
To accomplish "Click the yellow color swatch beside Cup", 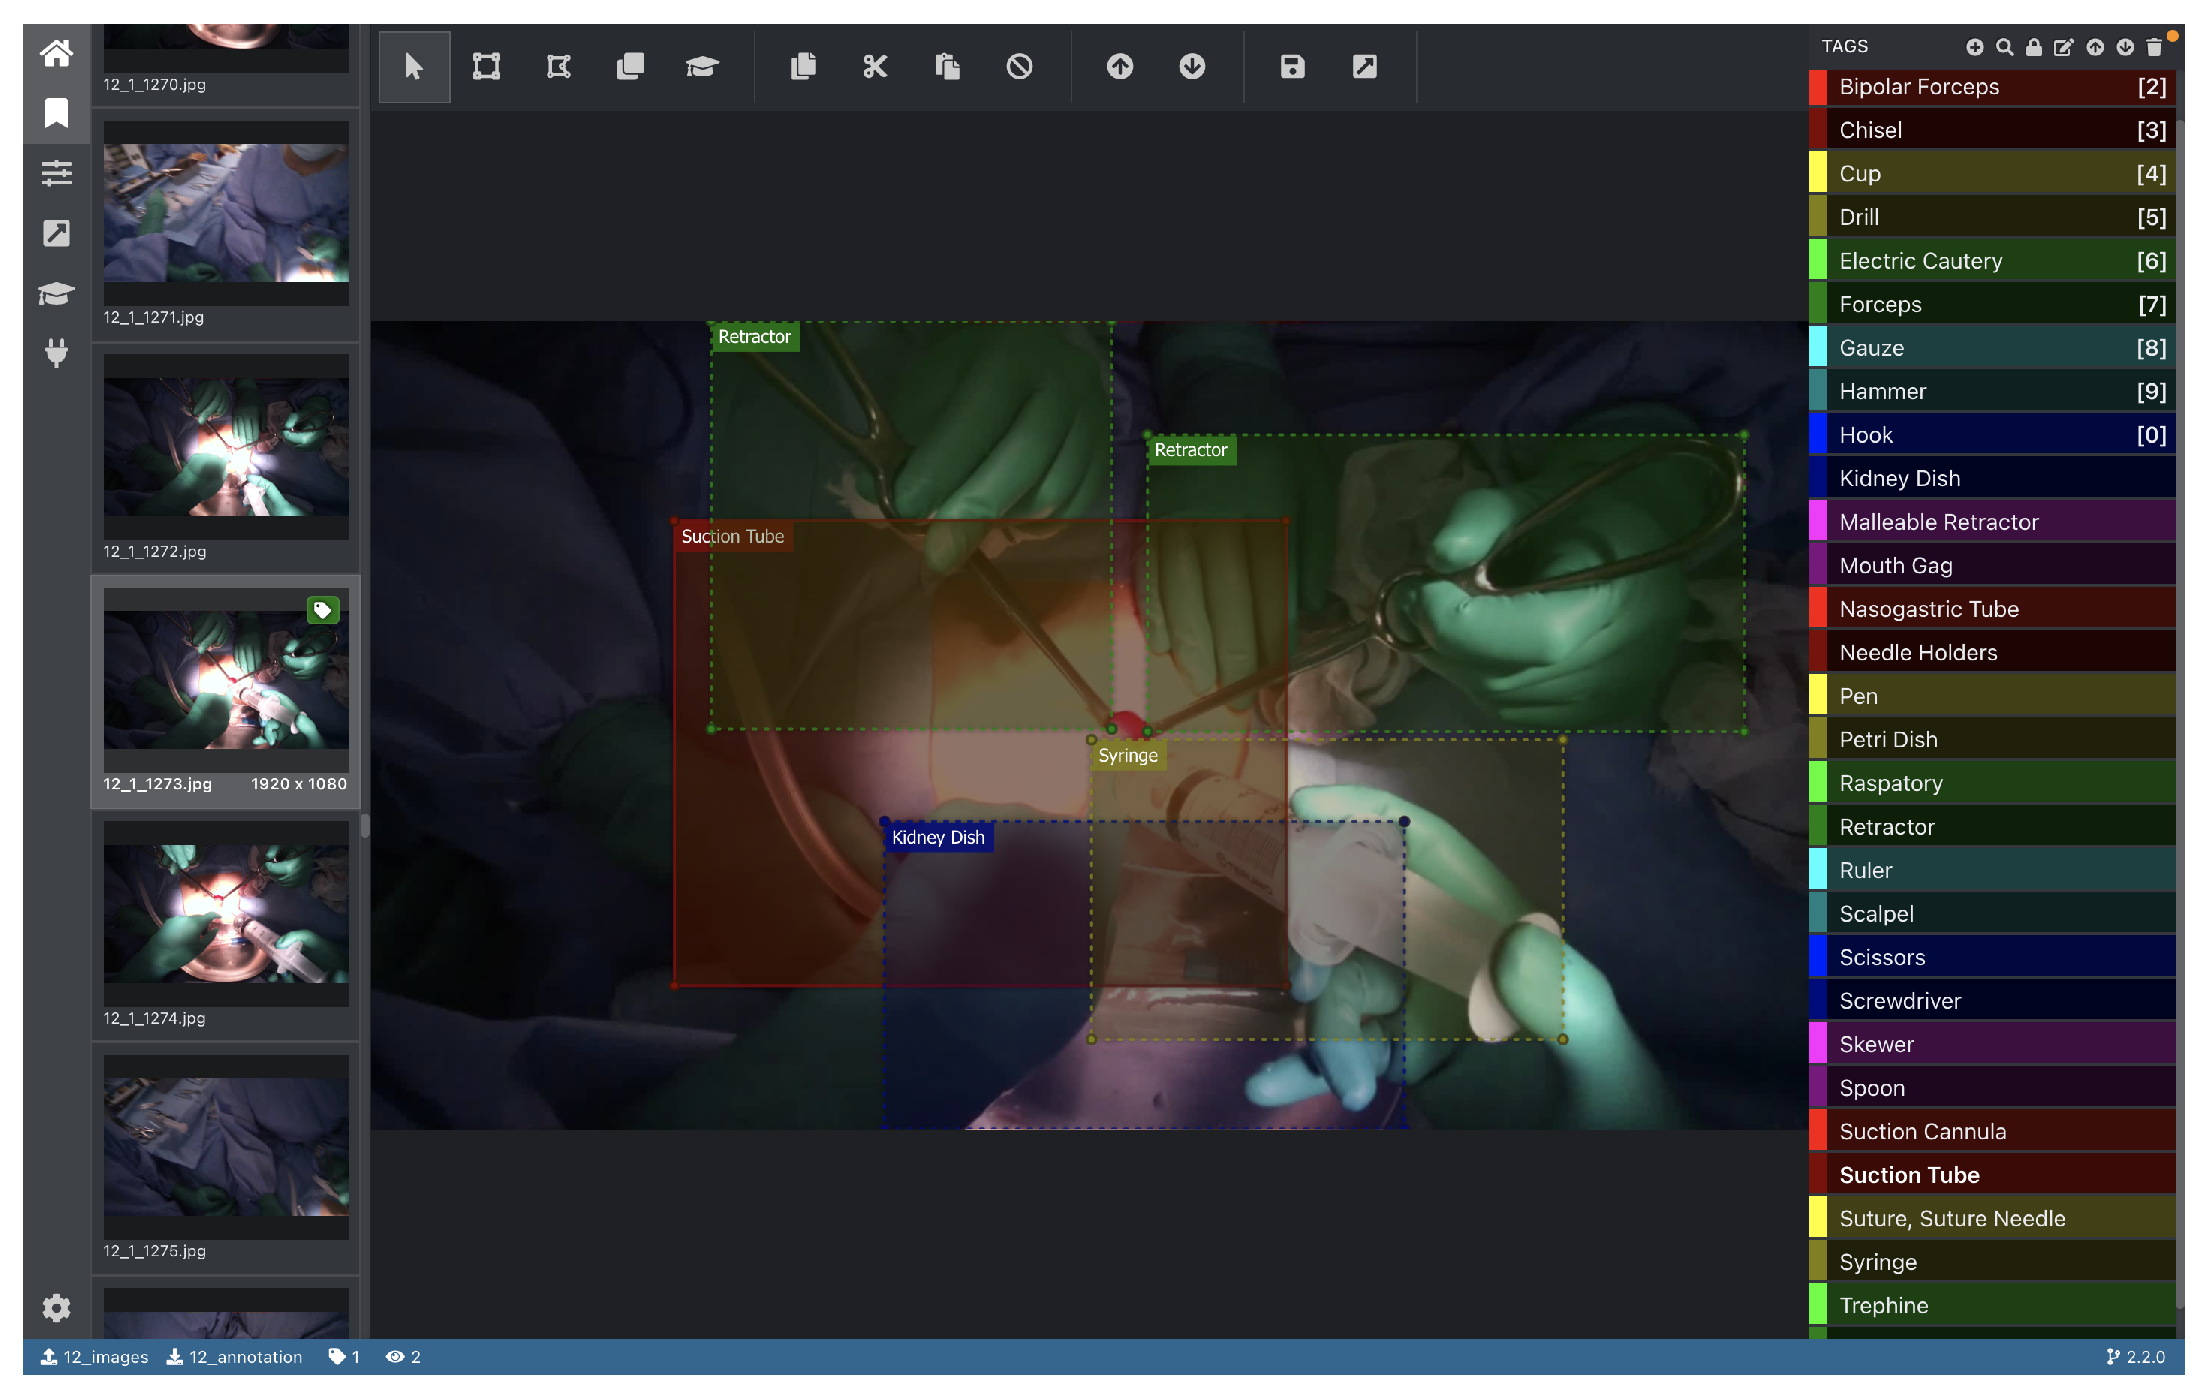I will (1818, 174).
